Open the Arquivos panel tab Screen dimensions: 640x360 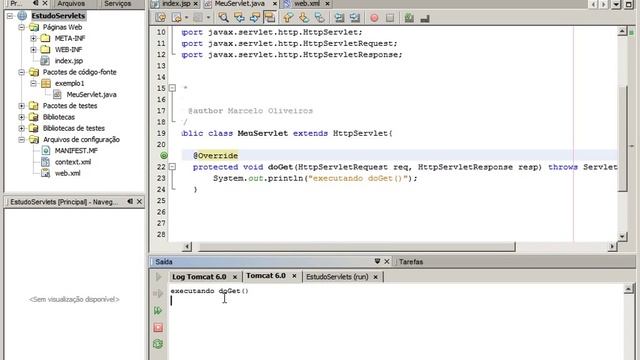click(71, 3)
